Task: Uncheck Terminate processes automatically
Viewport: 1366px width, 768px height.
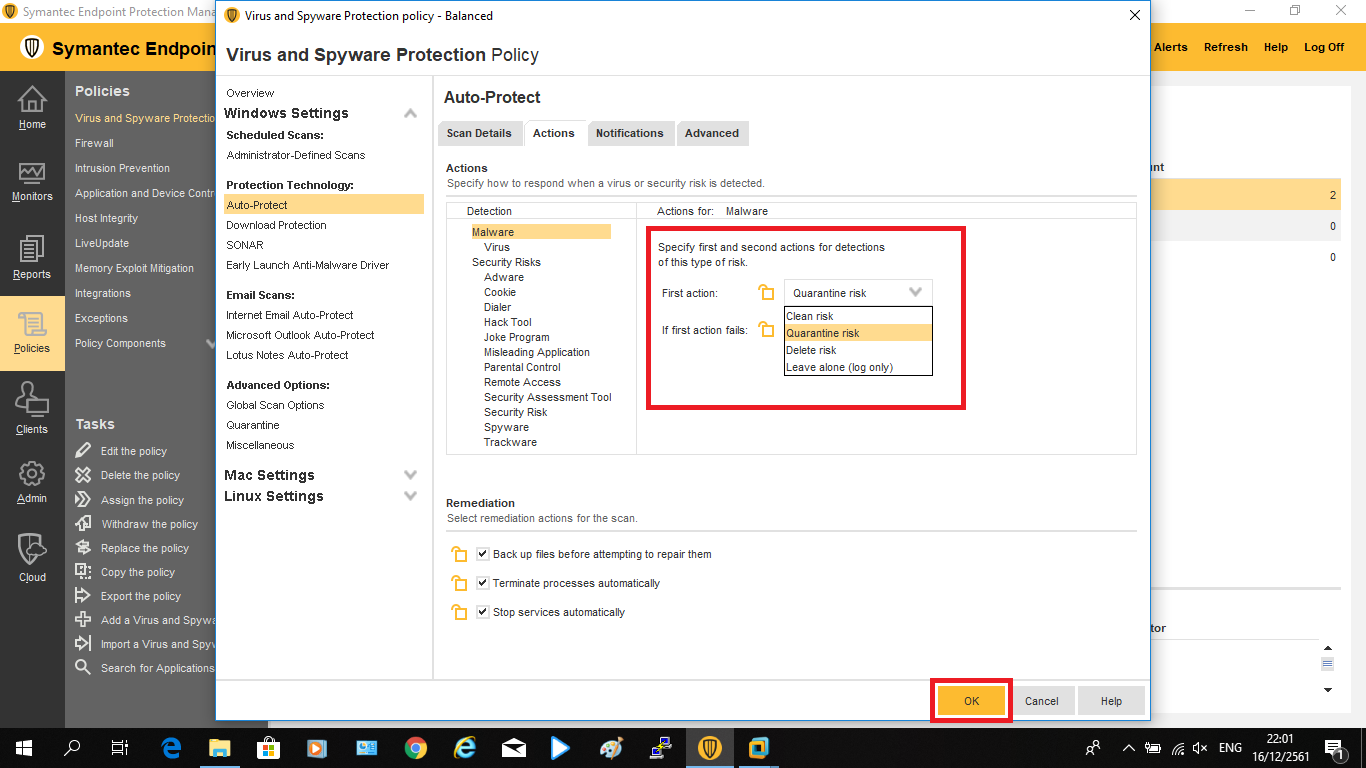Action: click(483, 583)
